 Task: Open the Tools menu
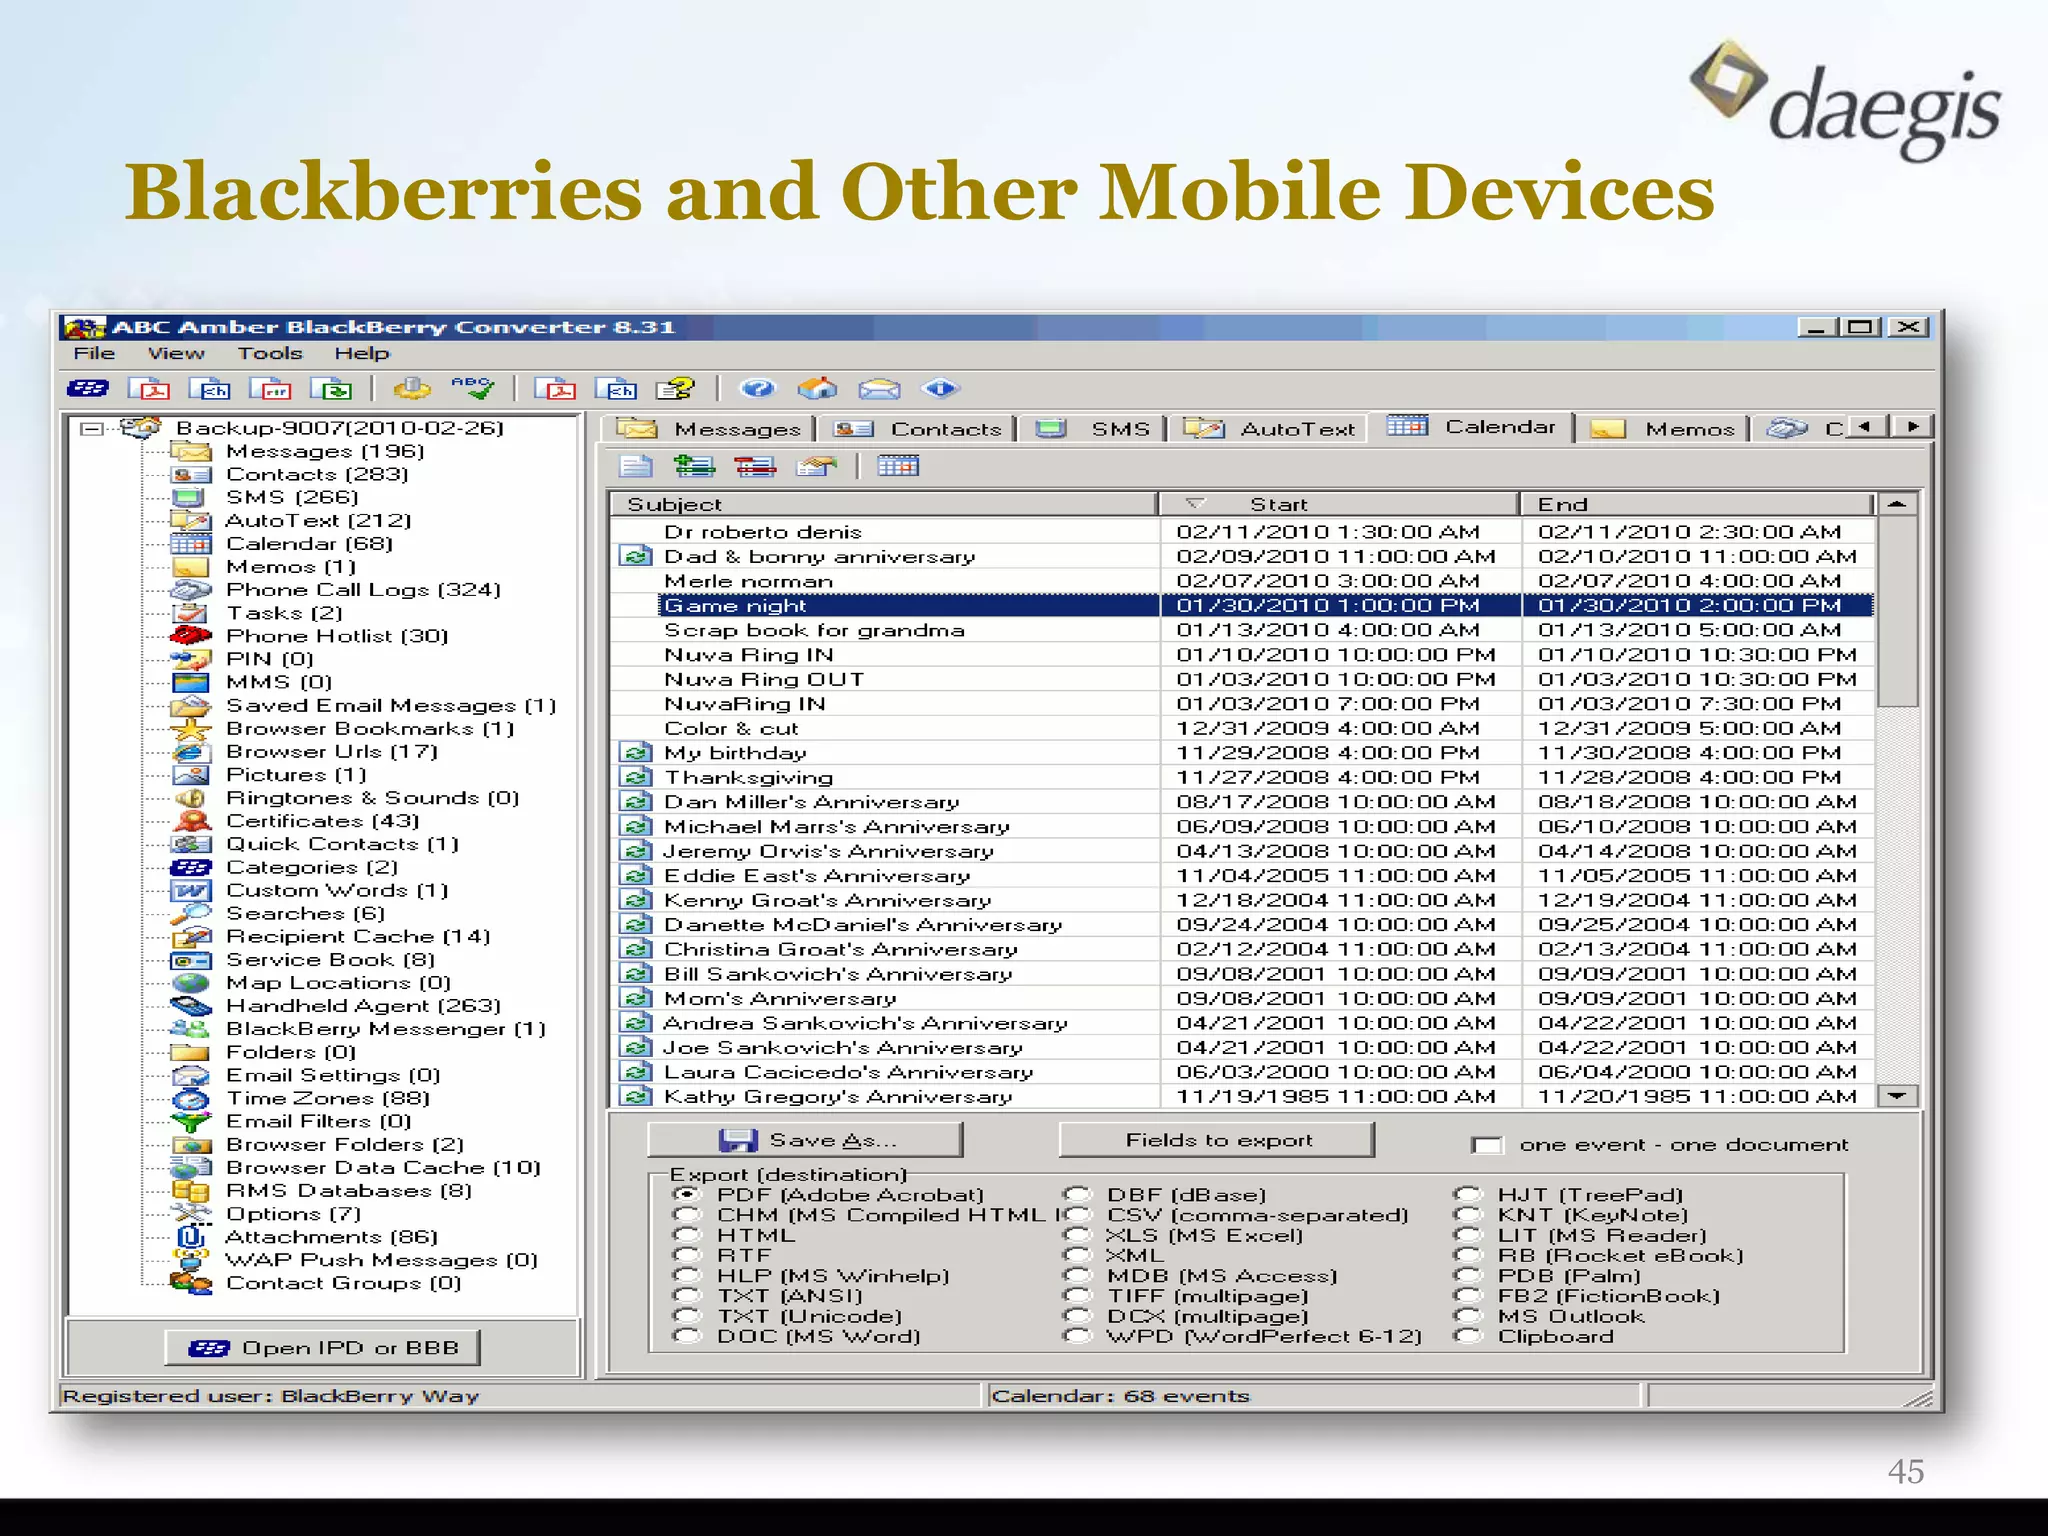pyautogui.click(x=270, y=353)
